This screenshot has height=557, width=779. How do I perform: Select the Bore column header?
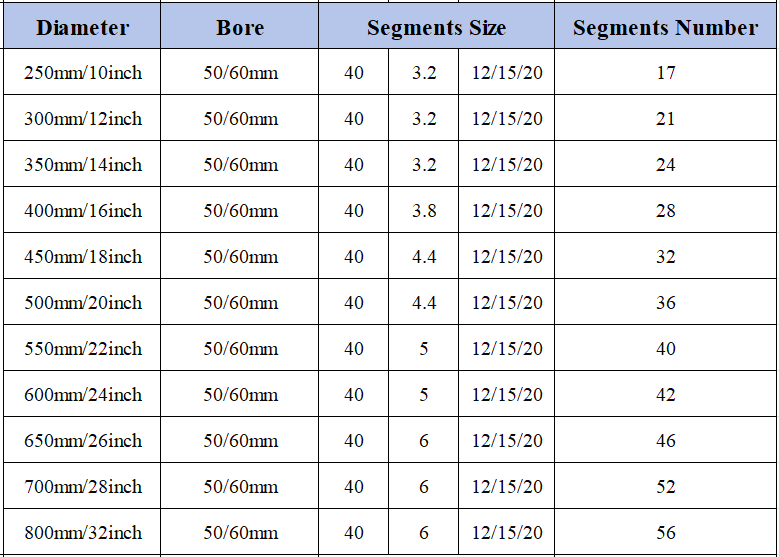coord(240,27)
